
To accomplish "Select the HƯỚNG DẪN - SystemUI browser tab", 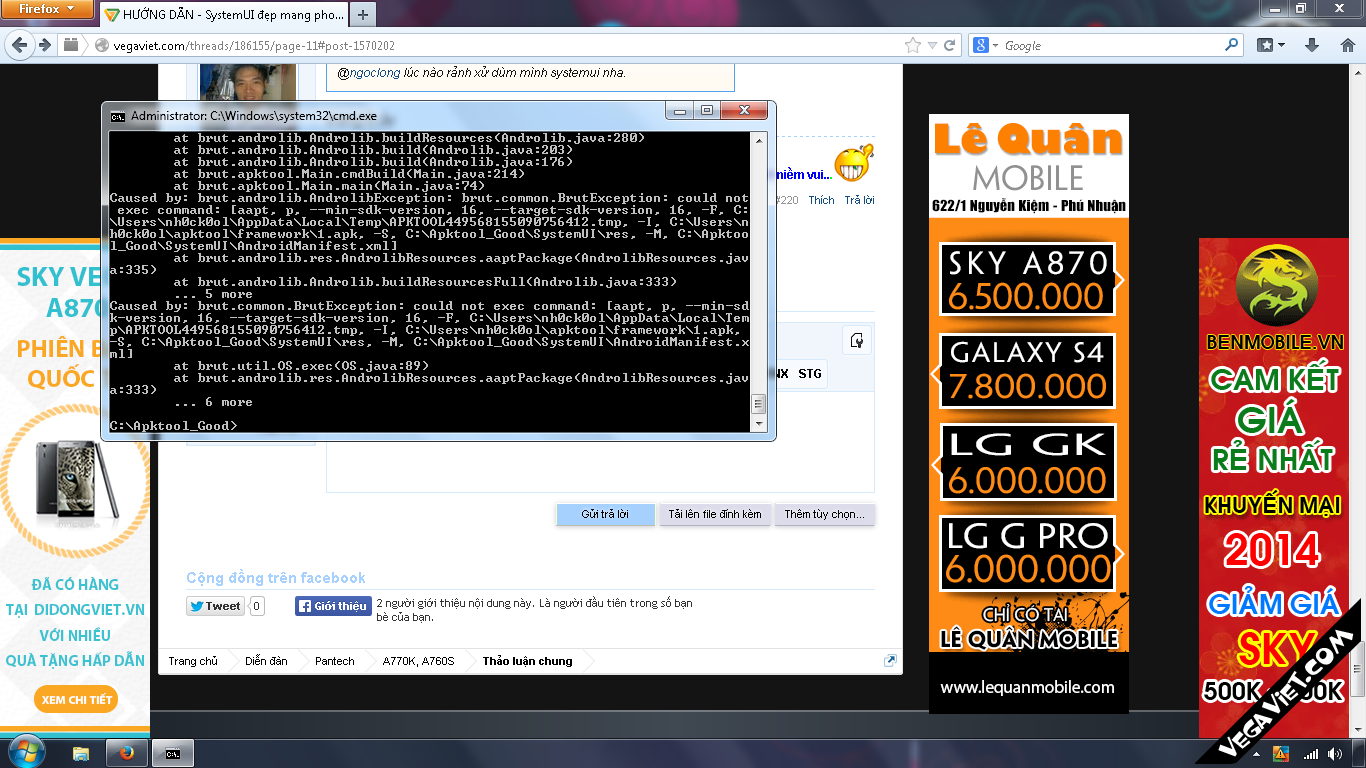I will click(224, 15).
